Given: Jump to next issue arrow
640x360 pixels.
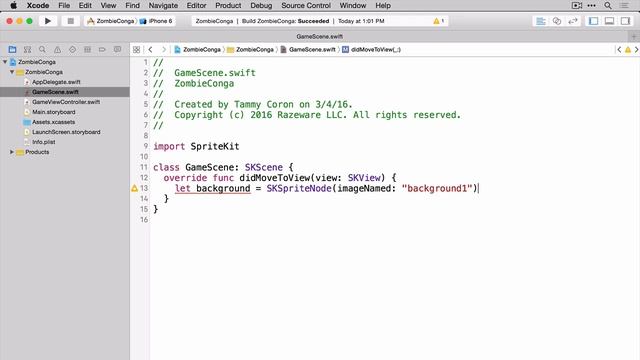Looking at the screenshot, I should 636,49.
